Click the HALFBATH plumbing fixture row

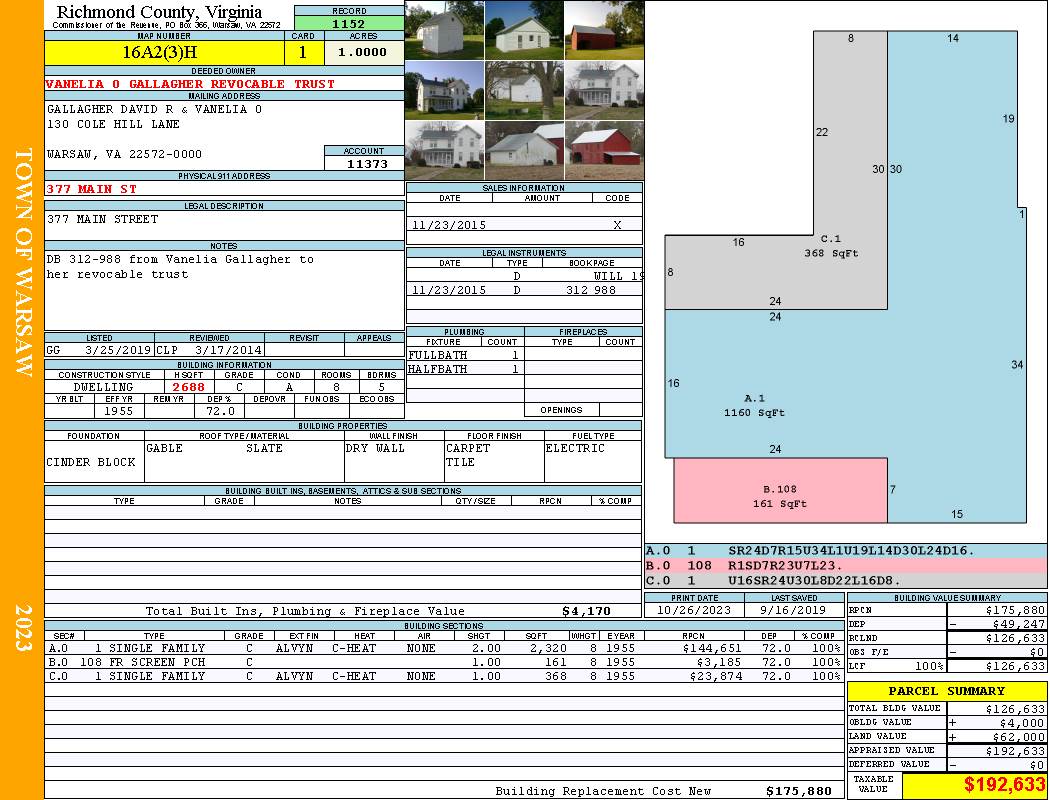(465, 369)
